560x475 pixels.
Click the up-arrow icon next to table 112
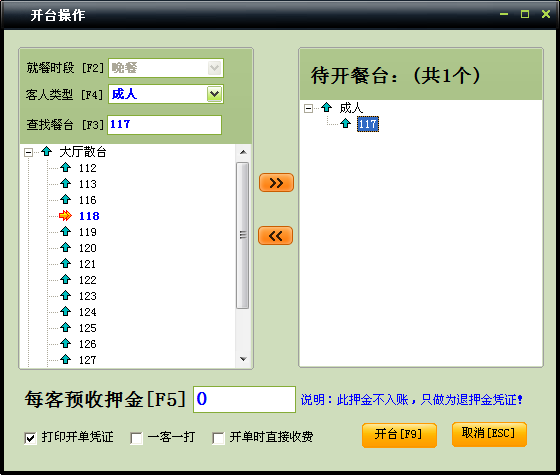pos(65,168)
